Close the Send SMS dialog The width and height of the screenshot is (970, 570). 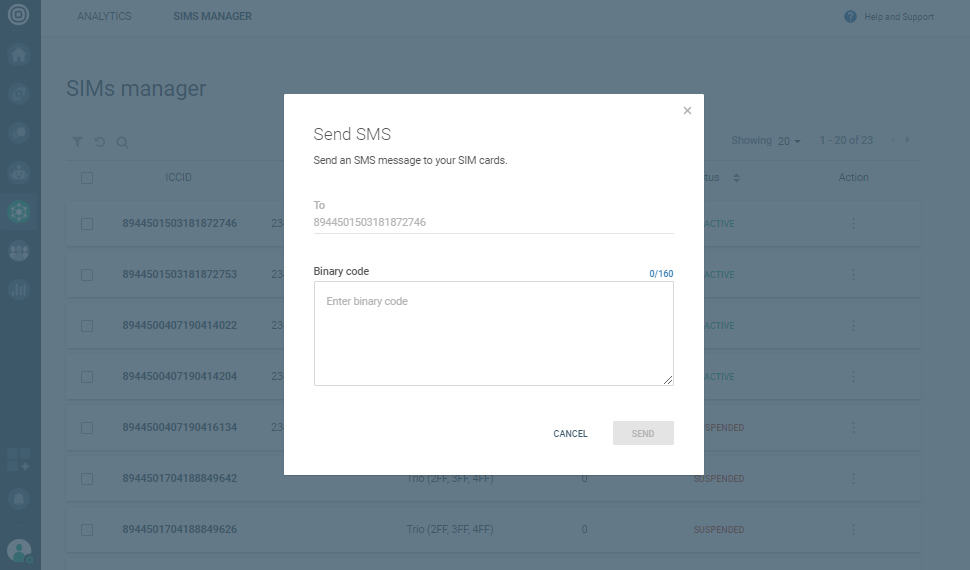click(x=687, y=111)
